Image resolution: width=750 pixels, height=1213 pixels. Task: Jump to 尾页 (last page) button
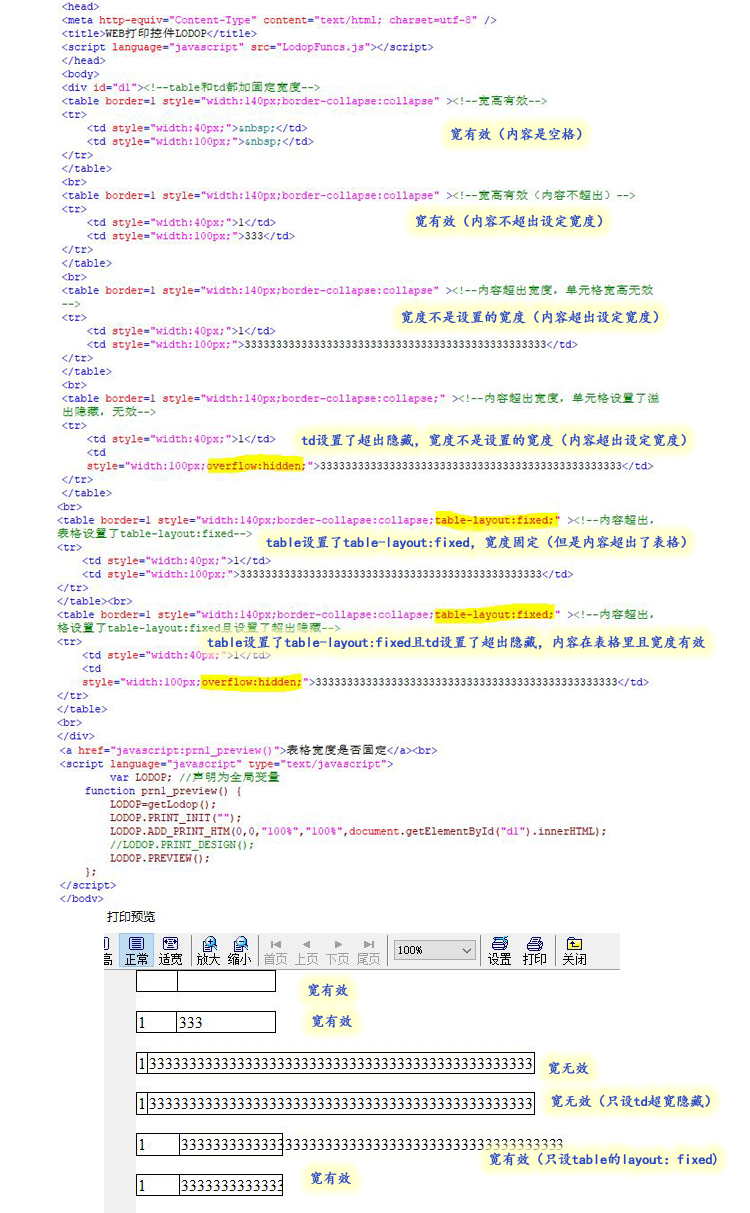[368, 950]
